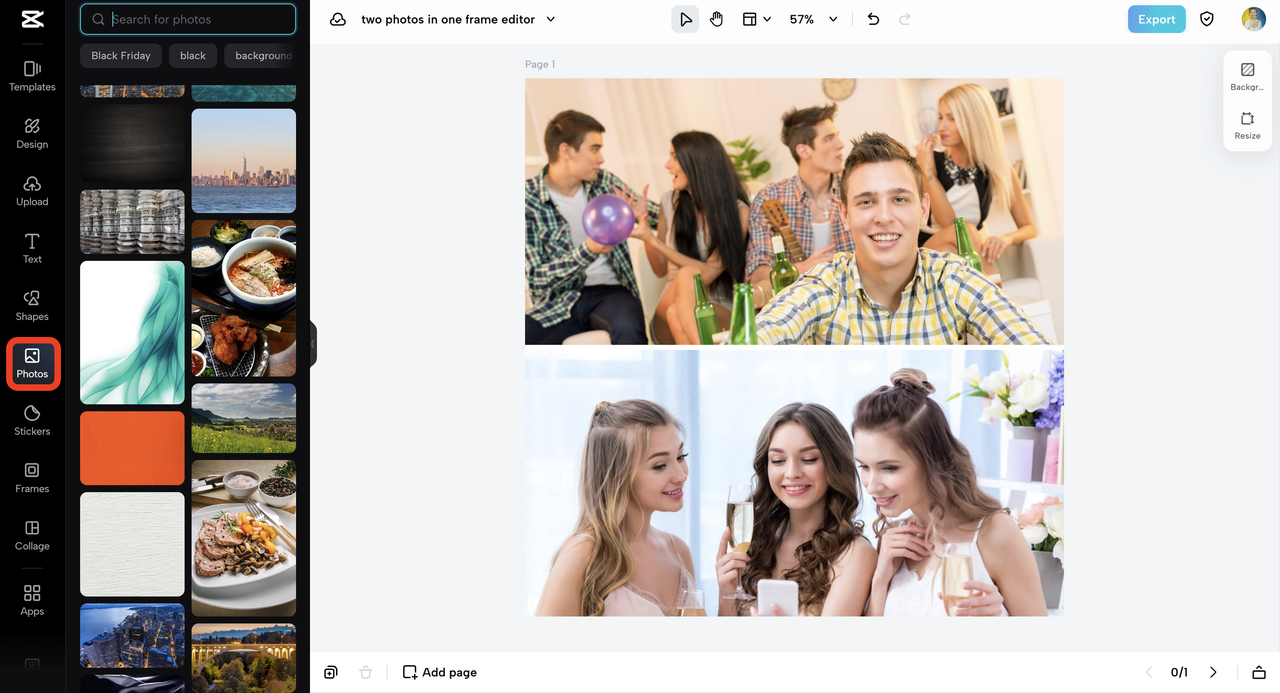Click the Add page button
1280x693 pixels.
click(x=440, y=672)
